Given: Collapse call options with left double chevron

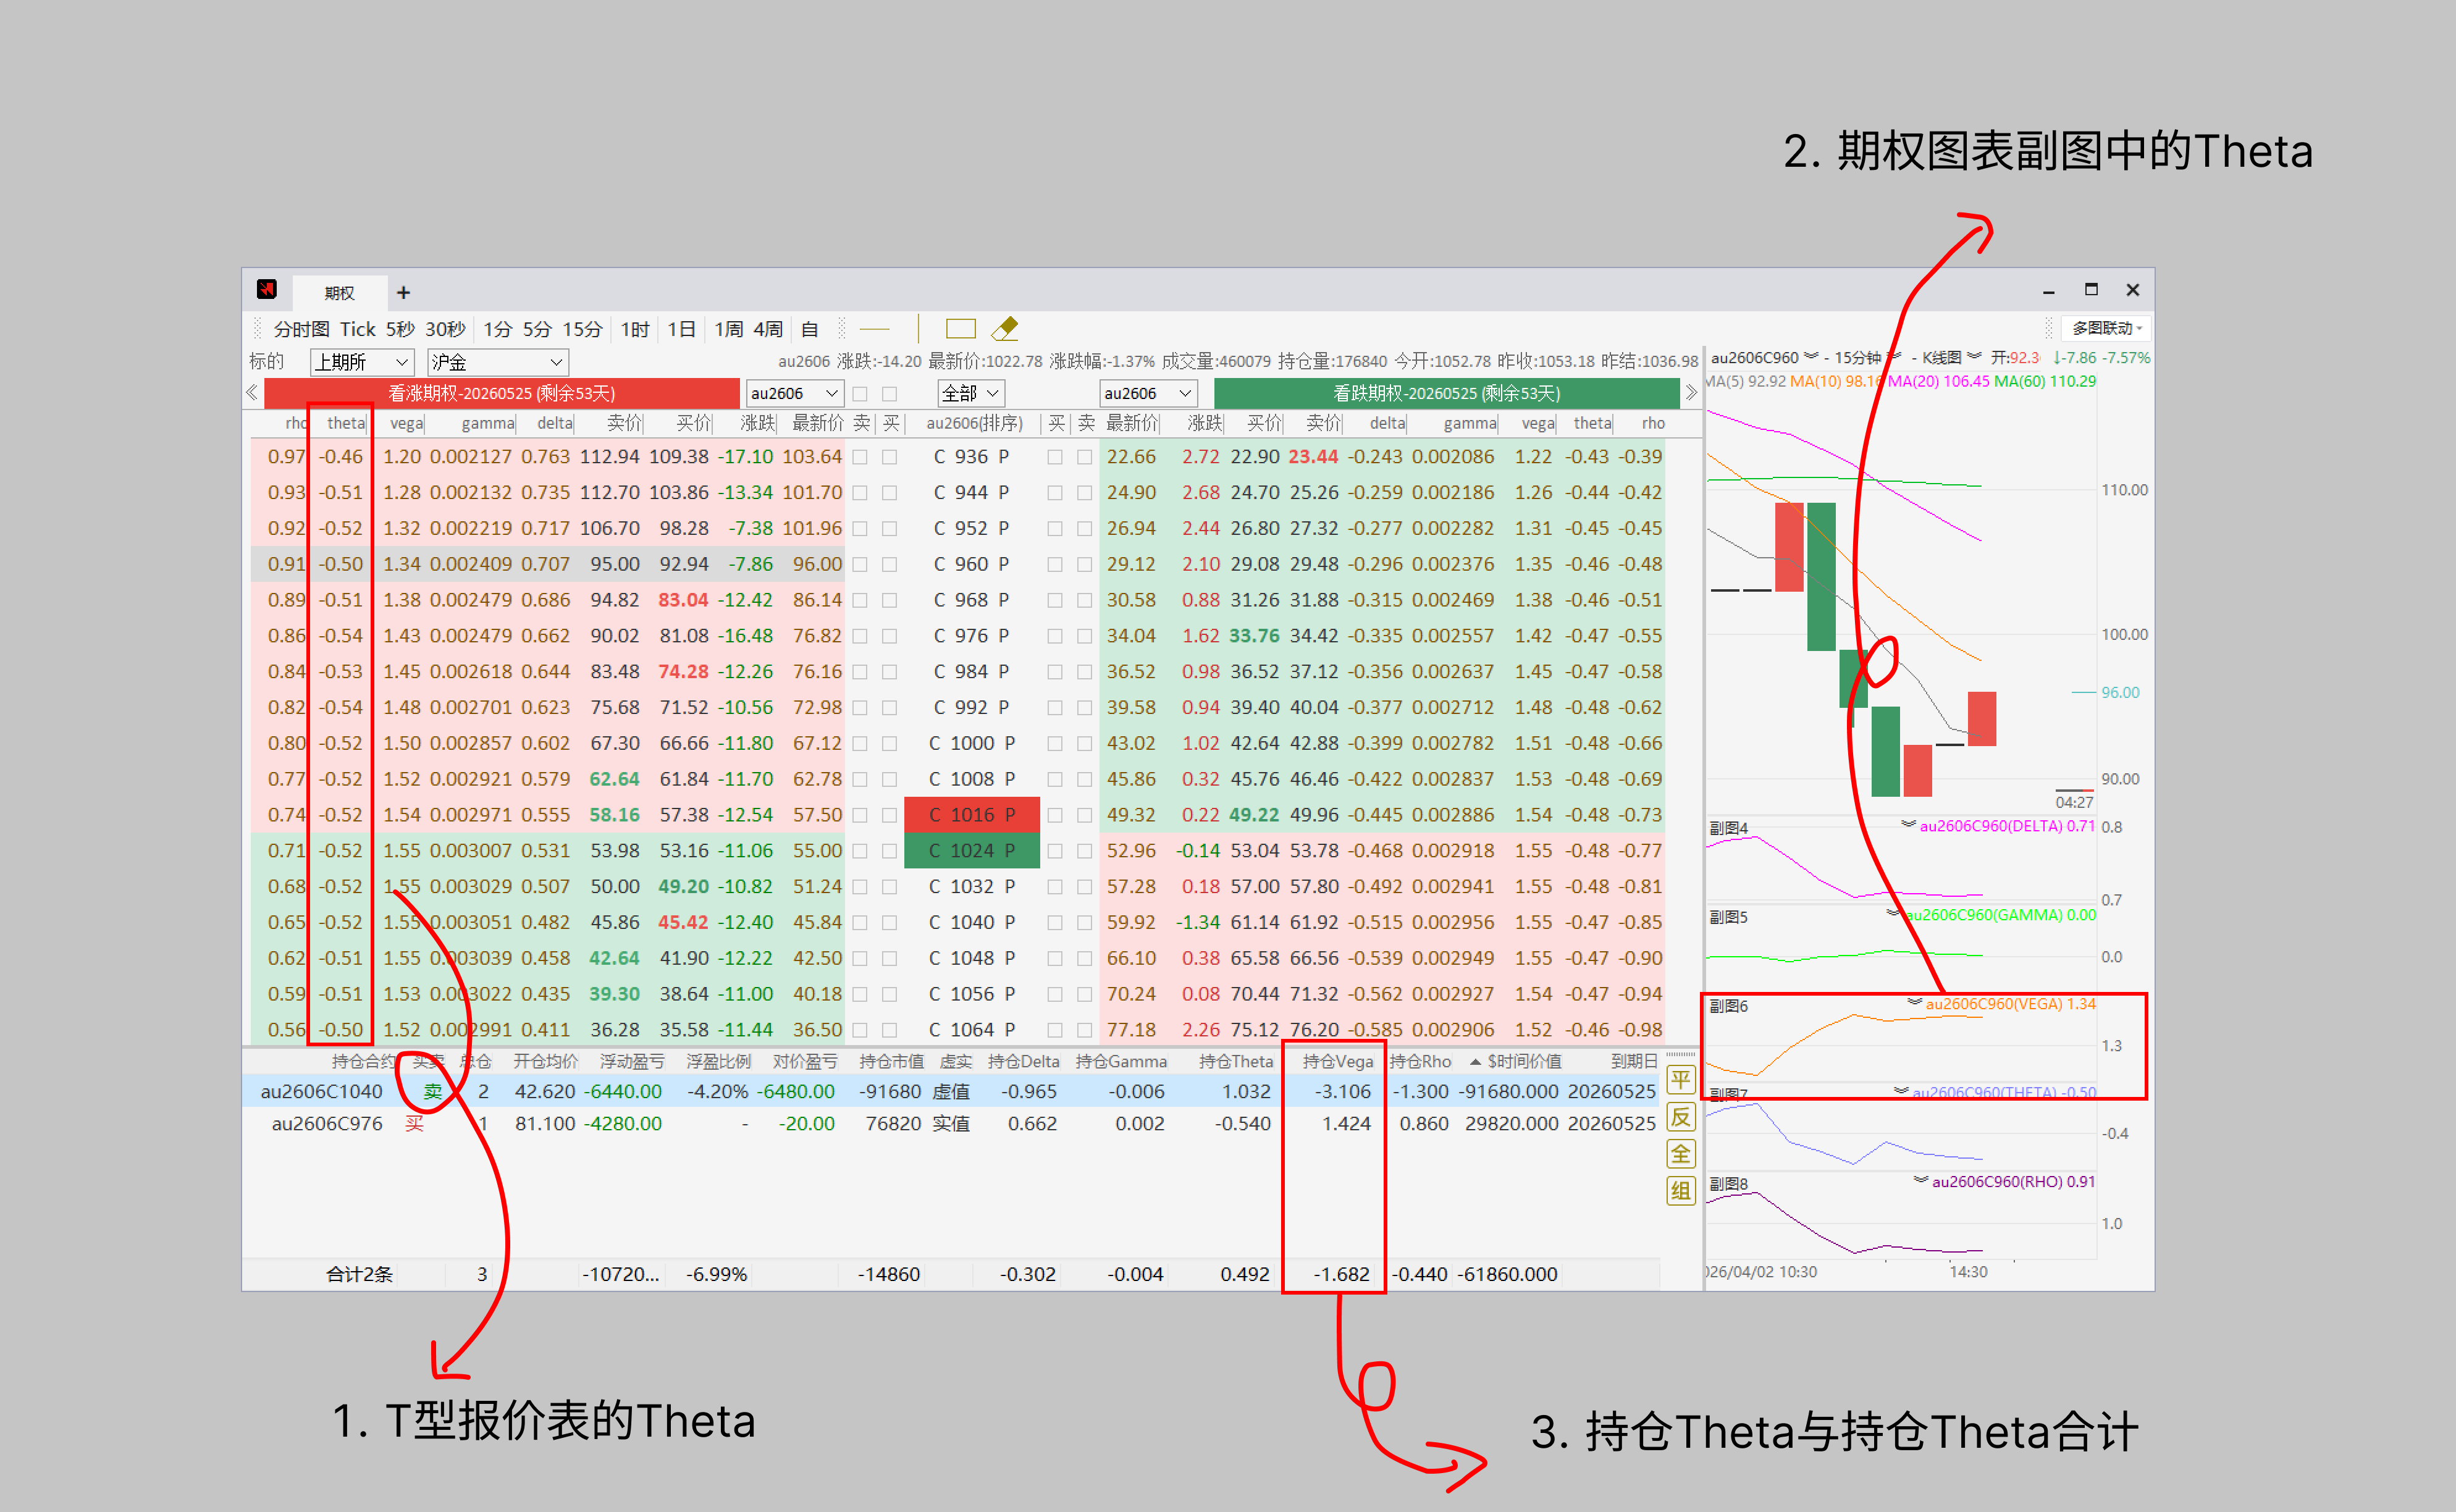Looking at the screenshot, I should (x=252, y=393).
